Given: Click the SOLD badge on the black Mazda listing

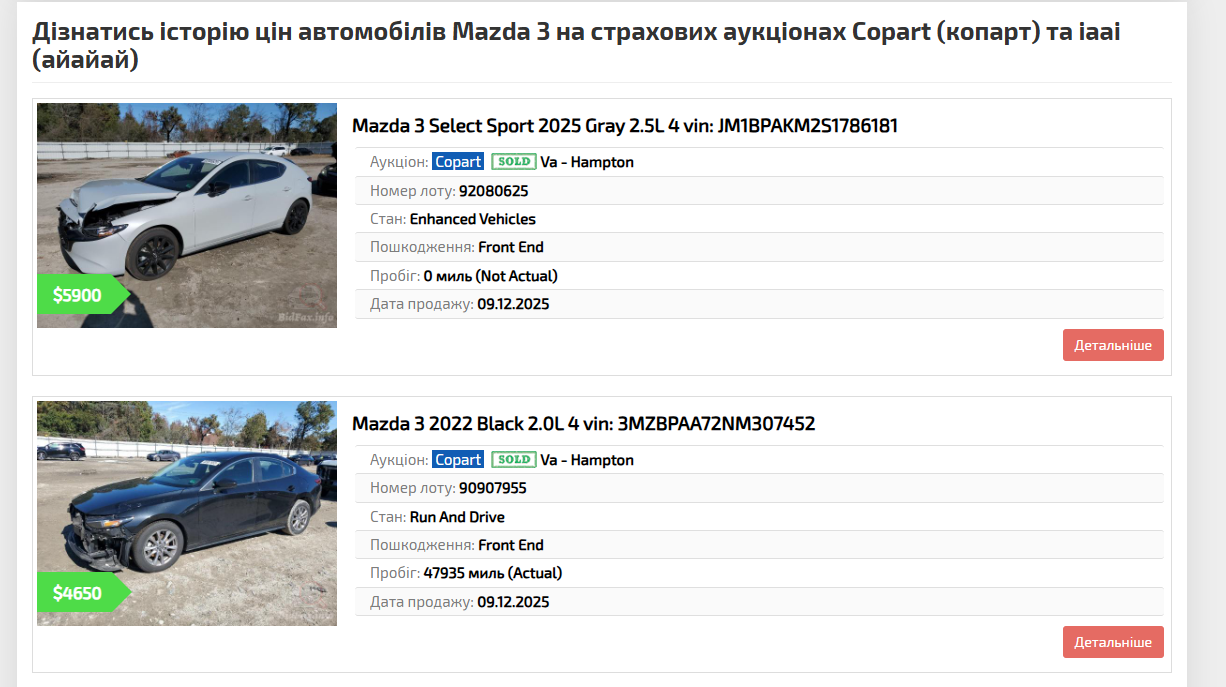Looking at the screenshot, I should tap(514, 460).
